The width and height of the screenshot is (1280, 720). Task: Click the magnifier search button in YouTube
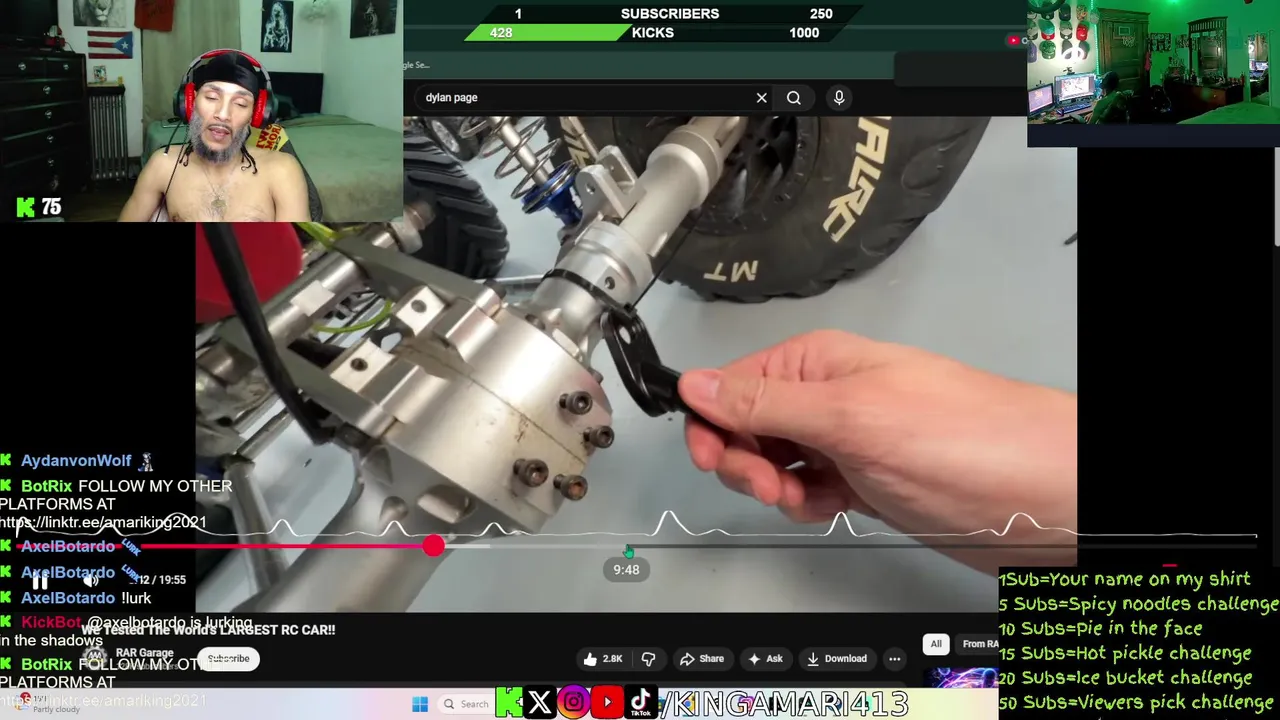793,98
